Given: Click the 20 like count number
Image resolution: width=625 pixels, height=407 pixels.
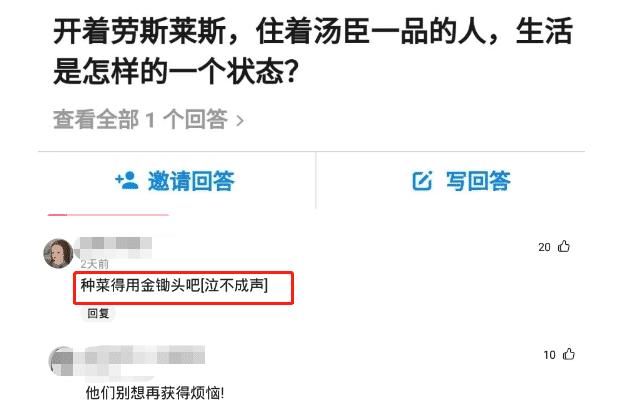Looking at the screenshot, I should (x=544, y=247).
